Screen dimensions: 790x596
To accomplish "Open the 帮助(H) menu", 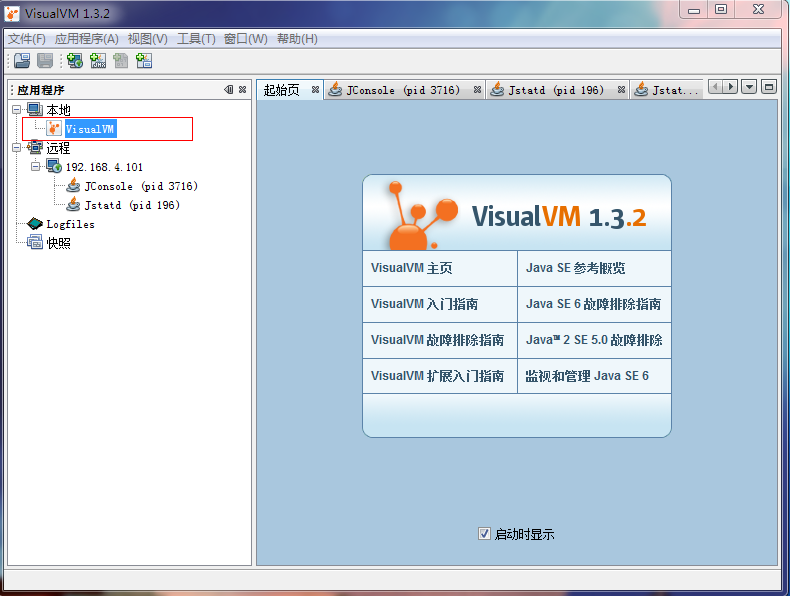I will coord(297,39).
